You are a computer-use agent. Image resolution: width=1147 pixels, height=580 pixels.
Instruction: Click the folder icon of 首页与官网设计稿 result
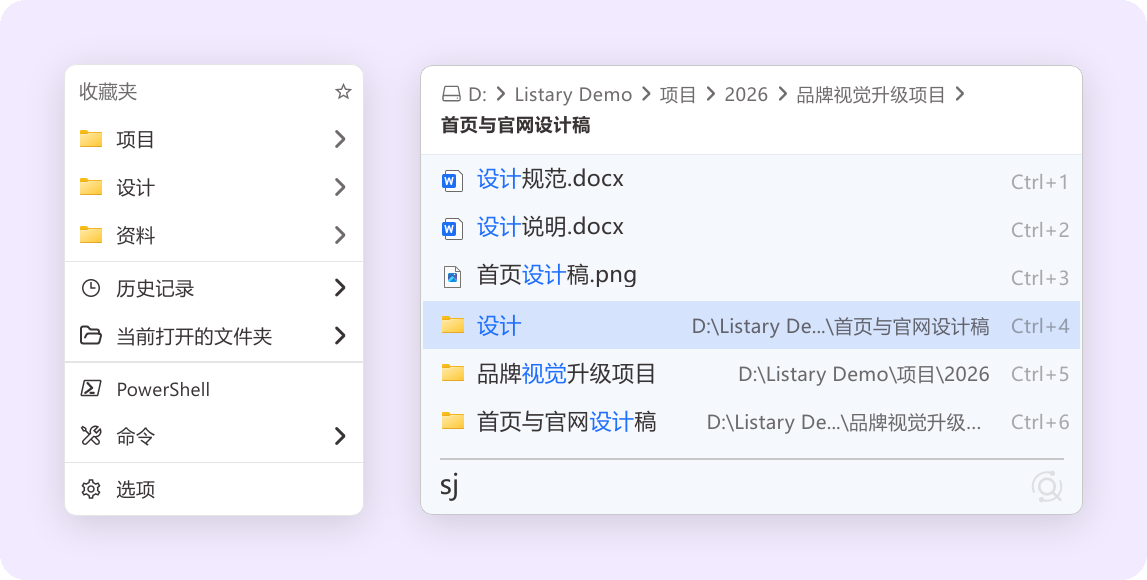tap(453, 421)
